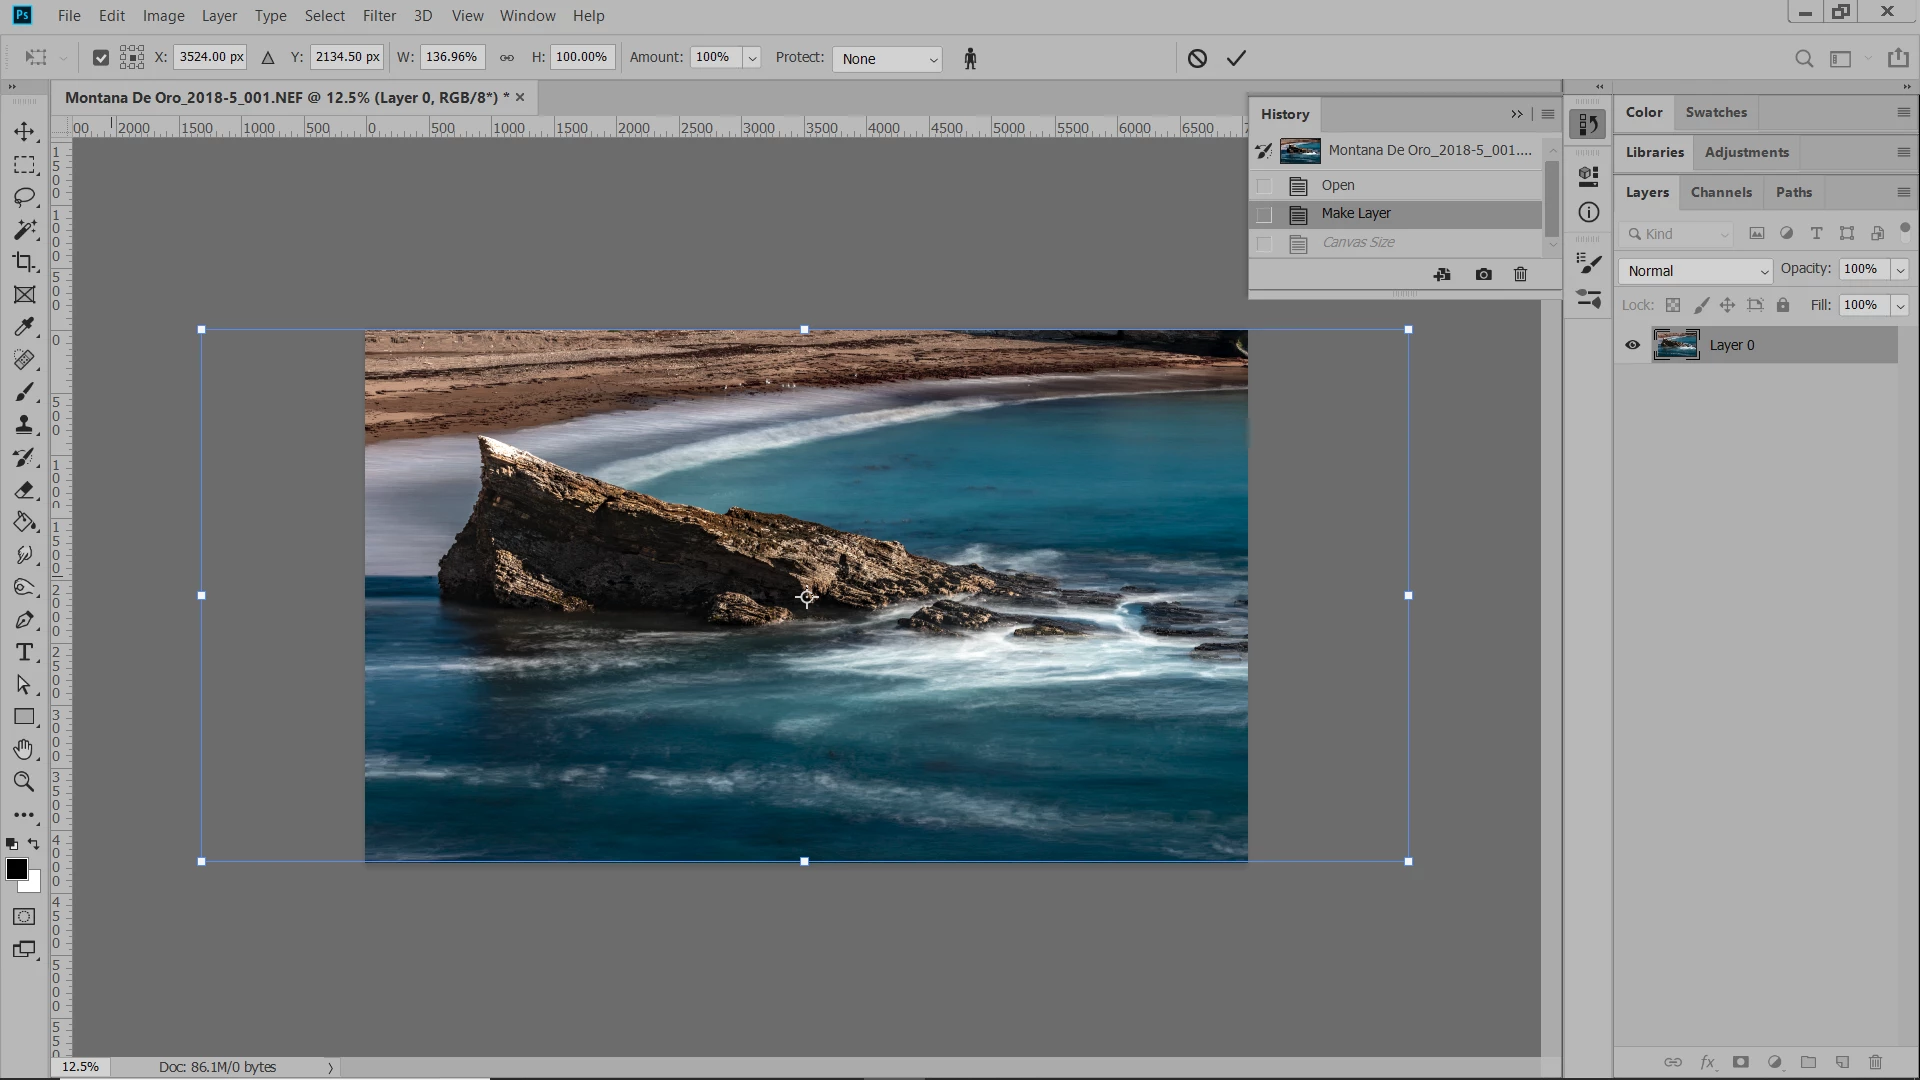Select the Magic Wand tool

(24, 229)
